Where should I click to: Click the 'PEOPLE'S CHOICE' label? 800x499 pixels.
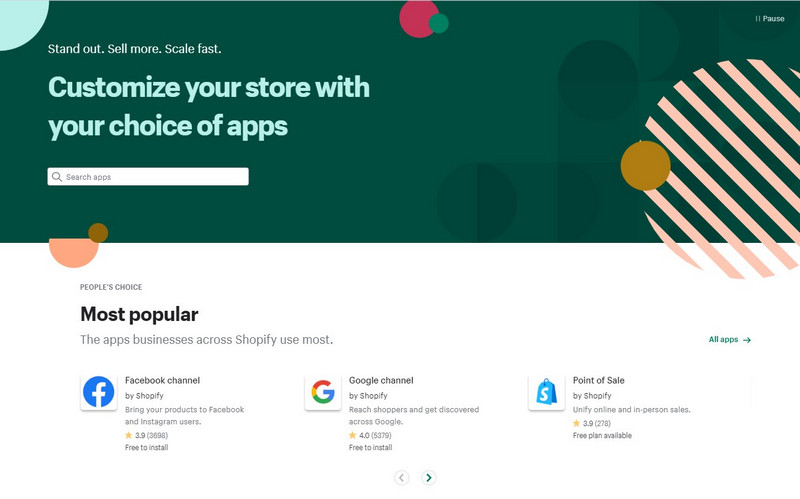[x=111, y=287]
